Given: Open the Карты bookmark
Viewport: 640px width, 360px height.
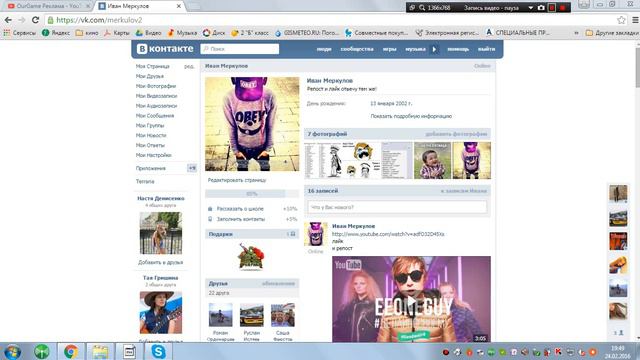Looking at the screenshot, I should pyautogui.click(x=117, y=33).
